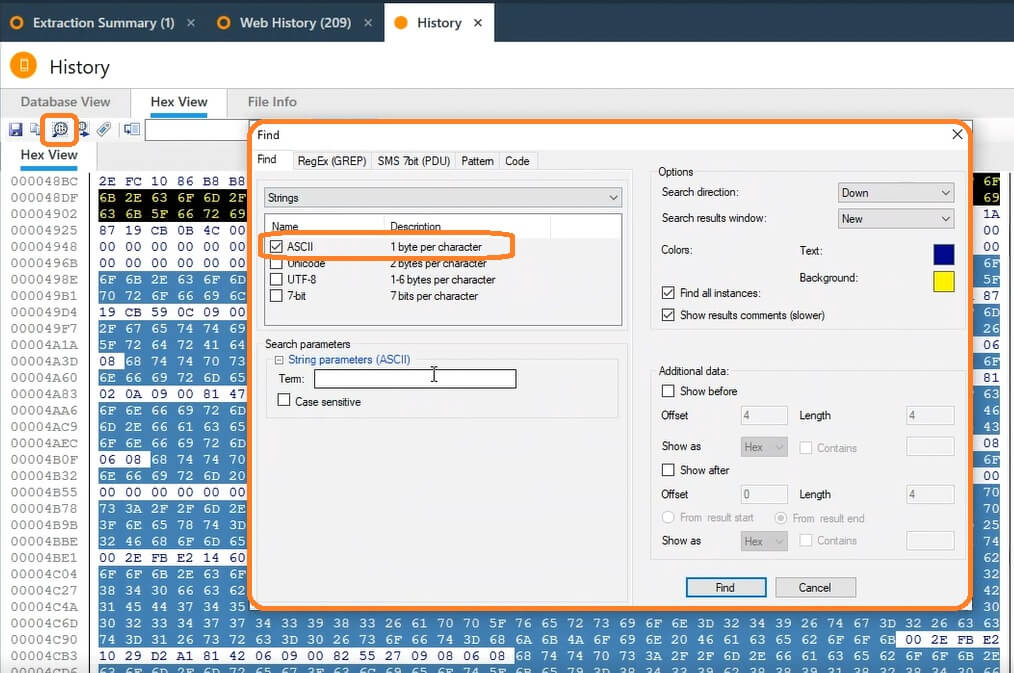Screen dimensions: 1014x673
Task: Open the Database View tab
Action: 65,102
